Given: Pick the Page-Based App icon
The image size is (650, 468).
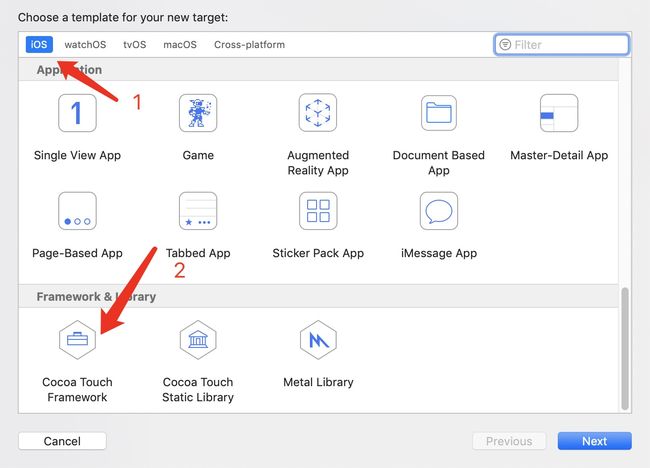Looking at the screenshot, I should (x=77, y=211).
